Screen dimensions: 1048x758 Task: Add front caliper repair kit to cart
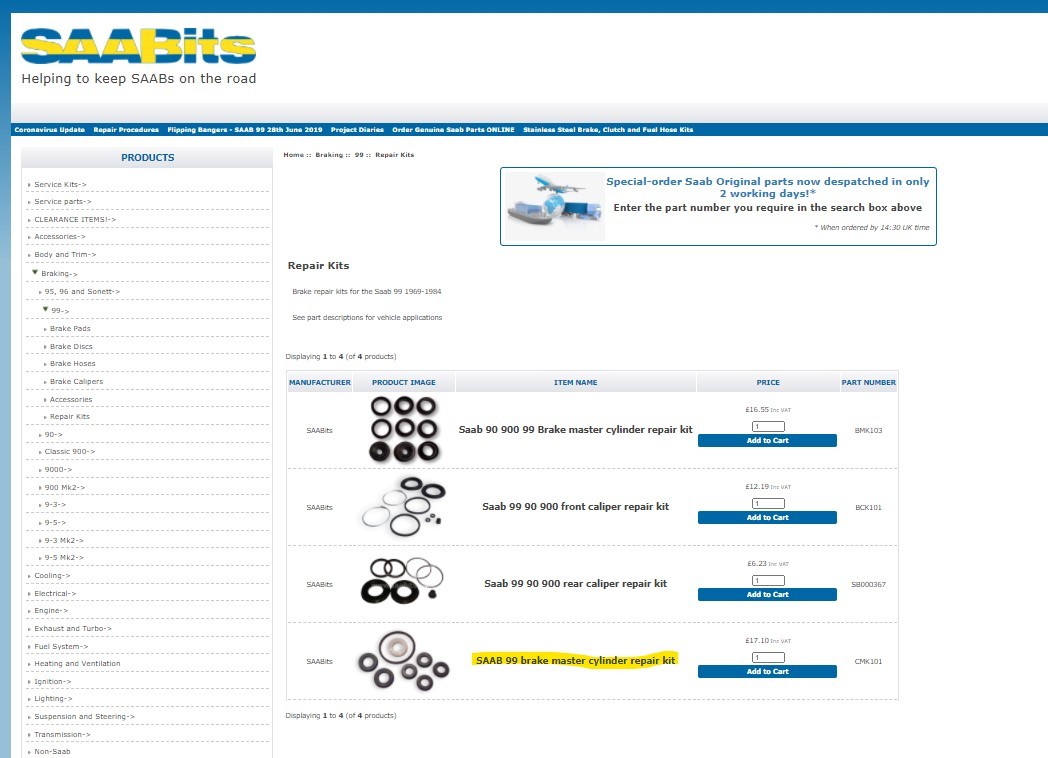(767, 517)
